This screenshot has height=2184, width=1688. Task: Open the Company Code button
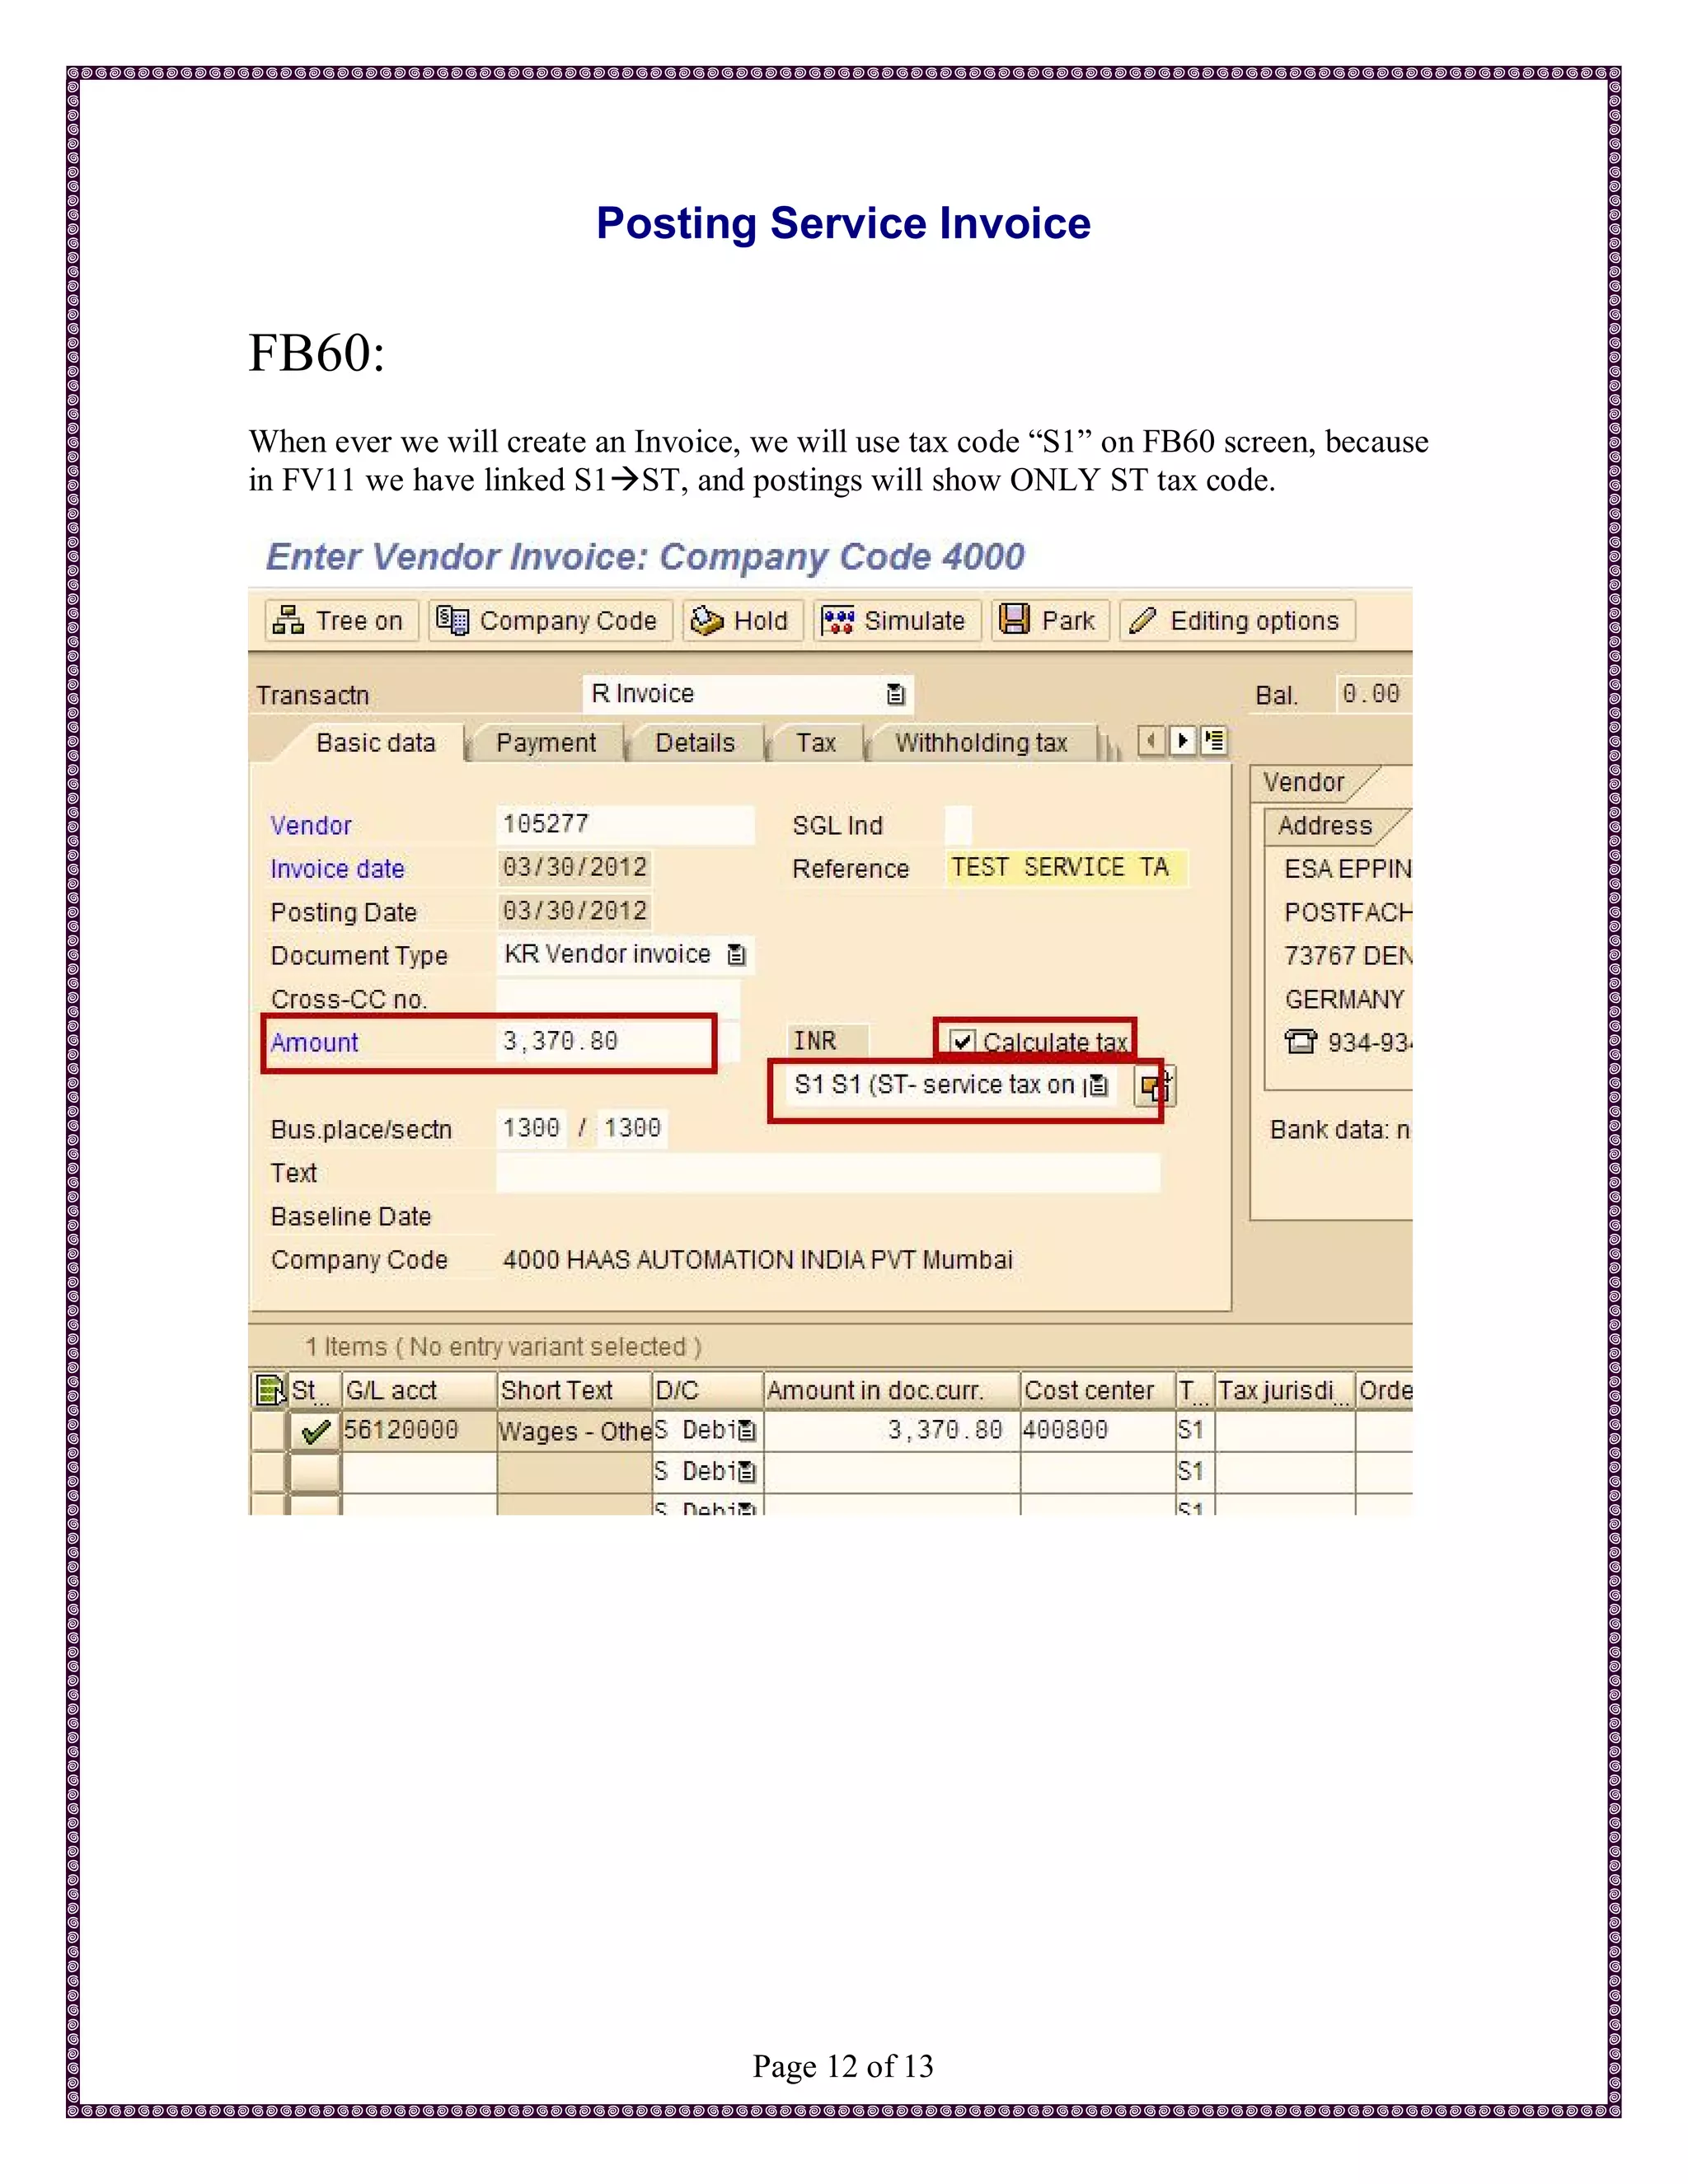[550, 620]
